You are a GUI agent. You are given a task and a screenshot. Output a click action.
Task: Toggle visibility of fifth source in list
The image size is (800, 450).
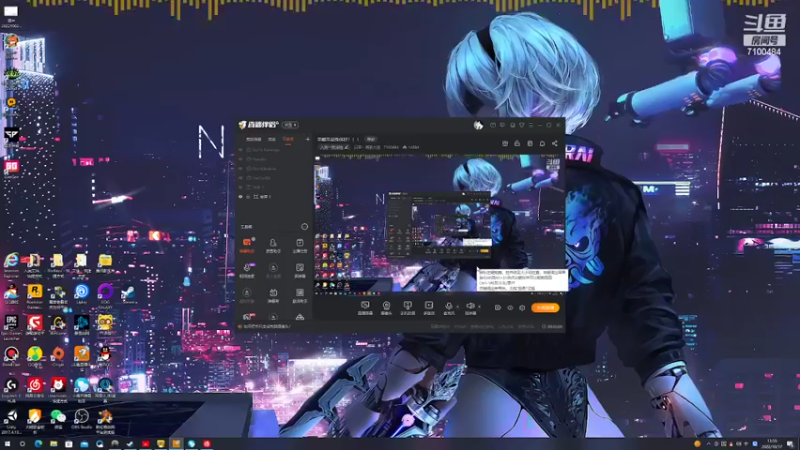241,187
